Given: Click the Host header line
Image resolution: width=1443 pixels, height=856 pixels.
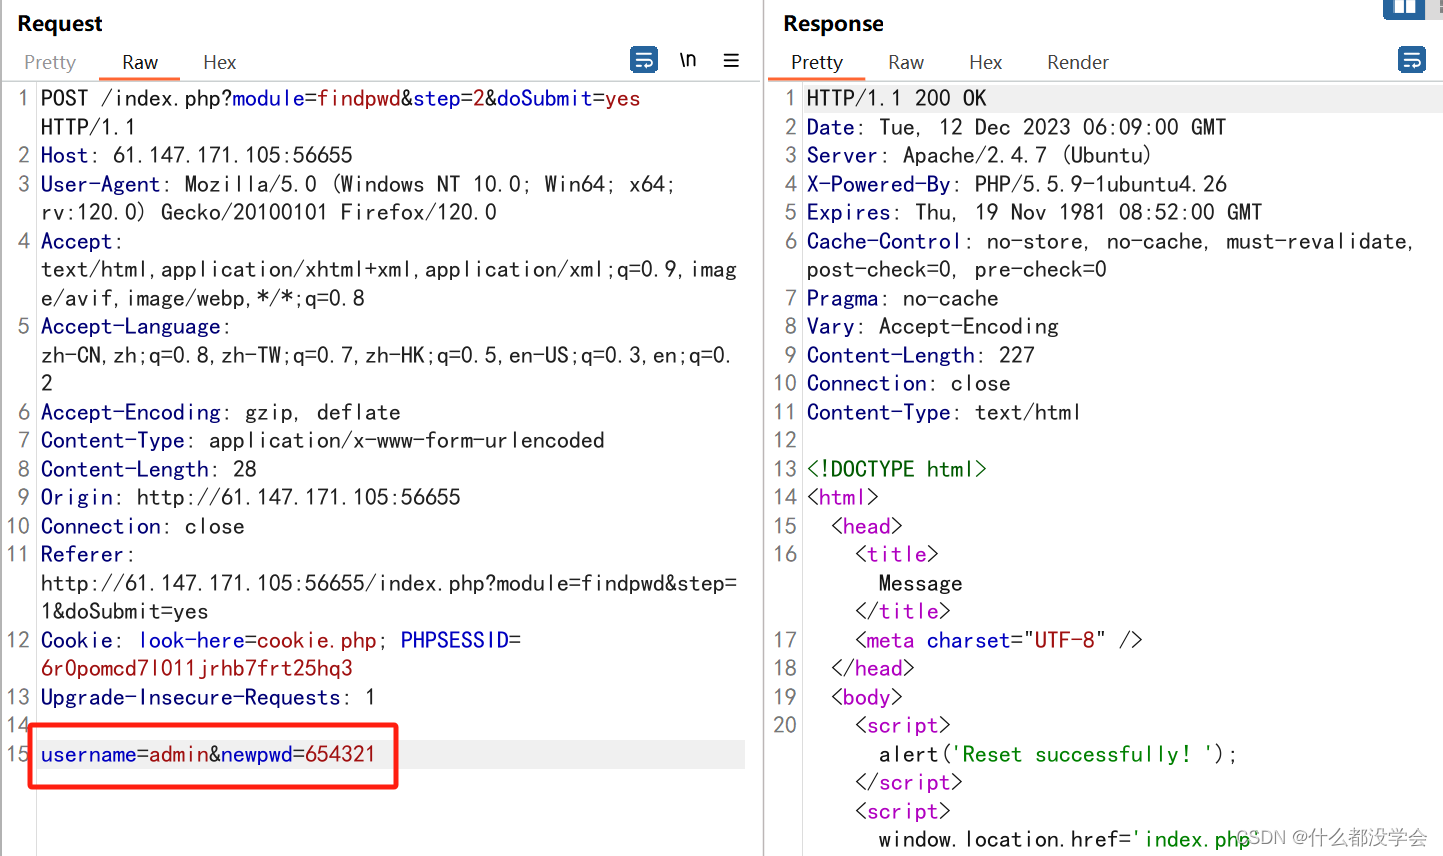Looking at the screenshot, I should point(197,155).
